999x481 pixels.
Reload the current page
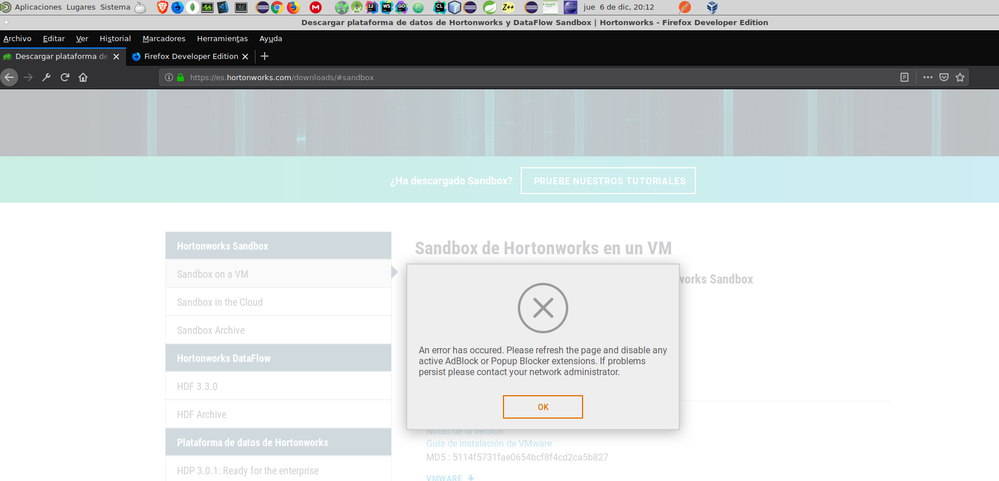64,77
